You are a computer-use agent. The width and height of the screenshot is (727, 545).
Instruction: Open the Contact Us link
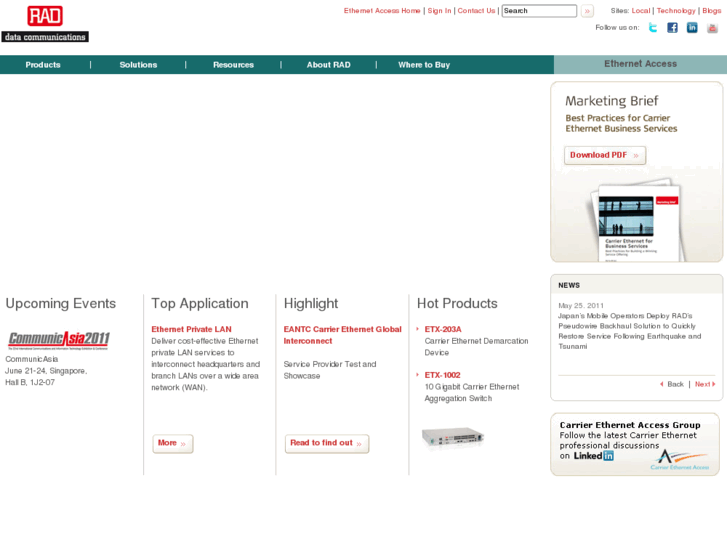476,11
